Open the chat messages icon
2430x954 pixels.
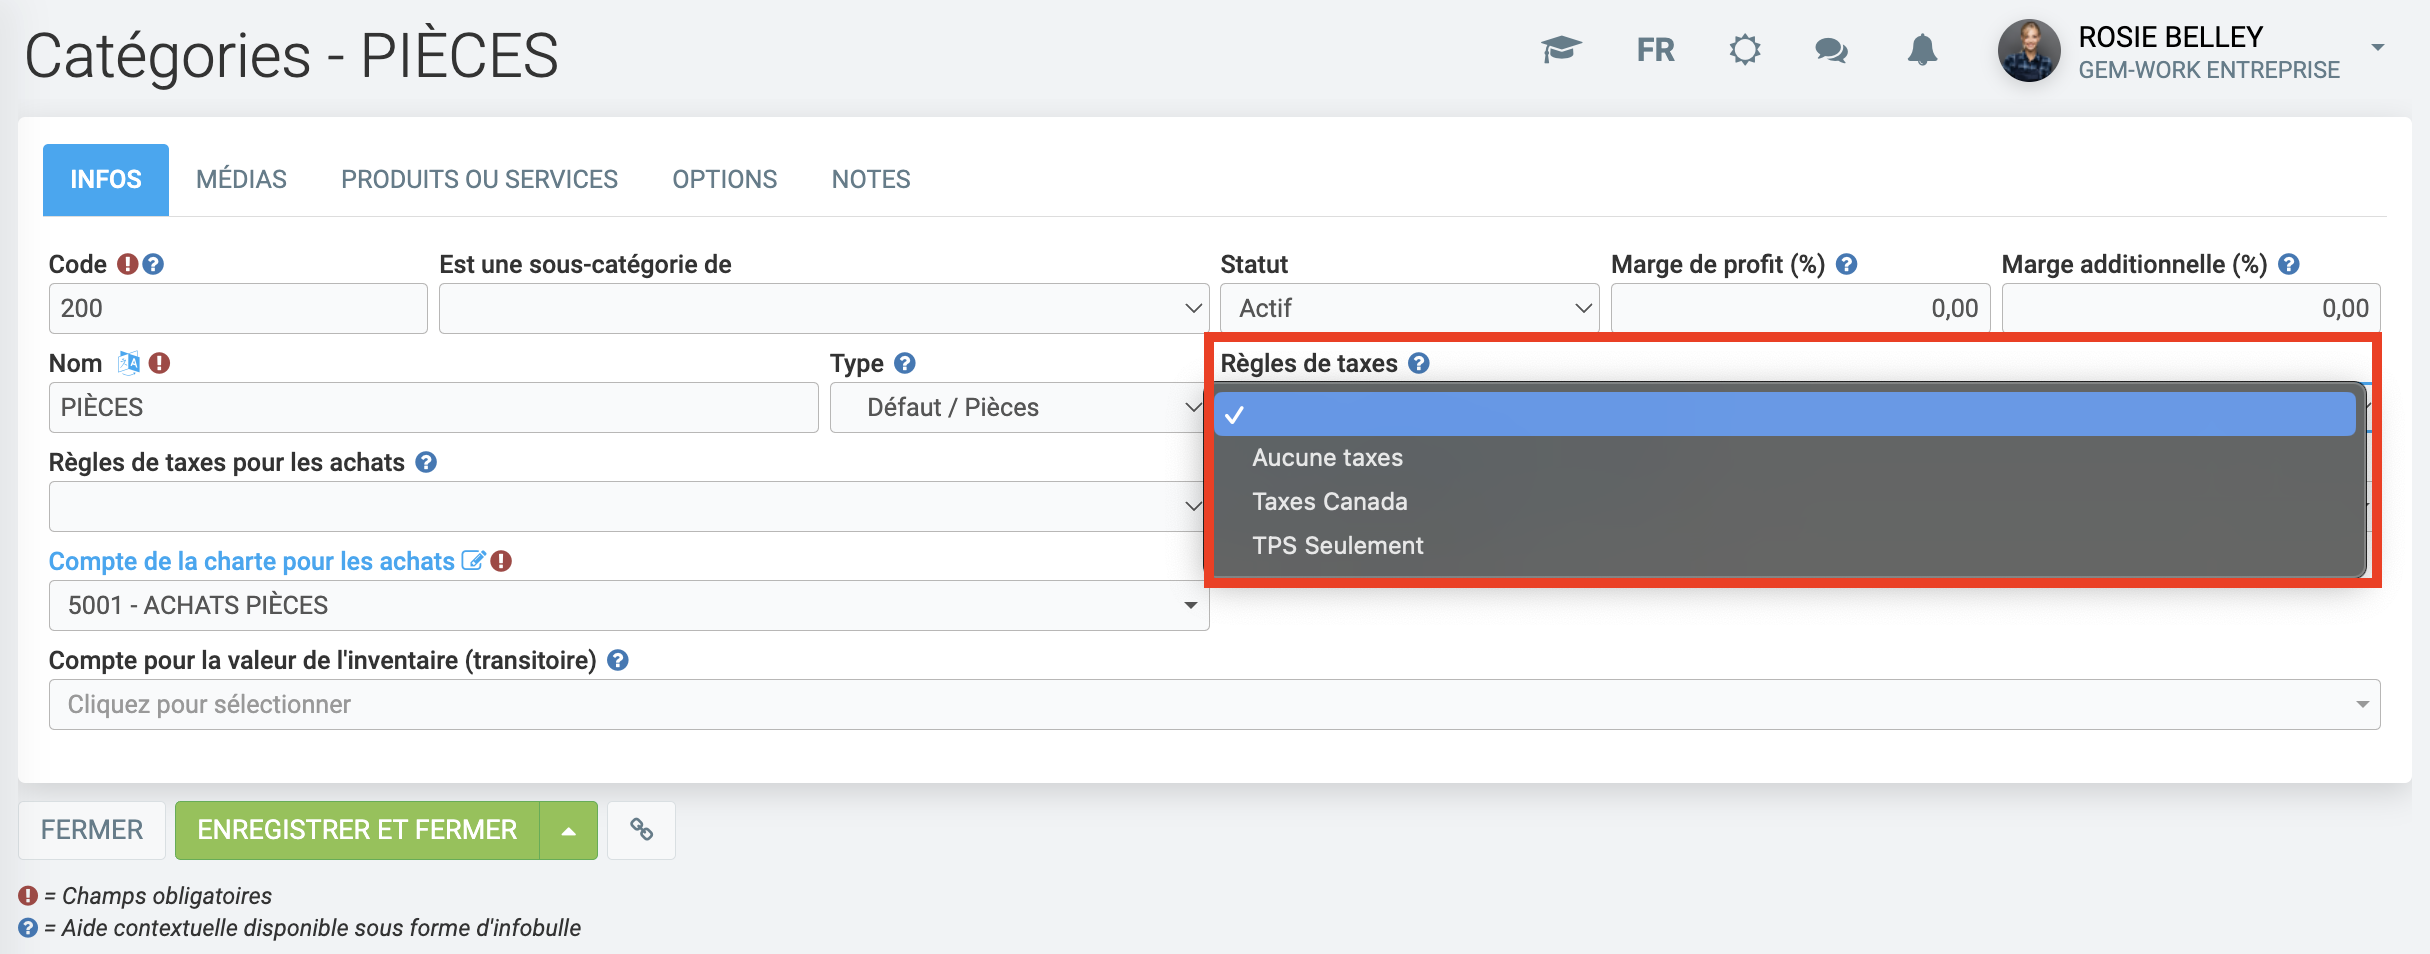[1831, 49]
